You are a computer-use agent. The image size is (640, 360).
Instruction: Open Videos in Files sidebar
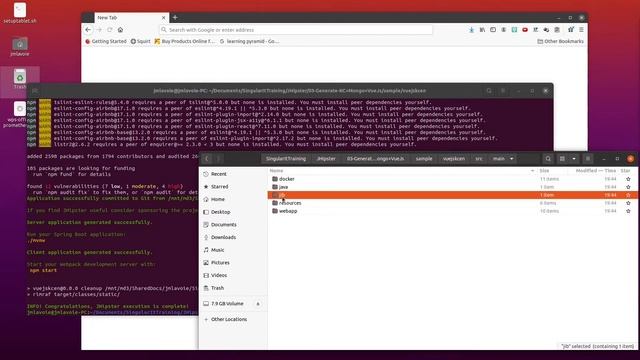point(233,275)
